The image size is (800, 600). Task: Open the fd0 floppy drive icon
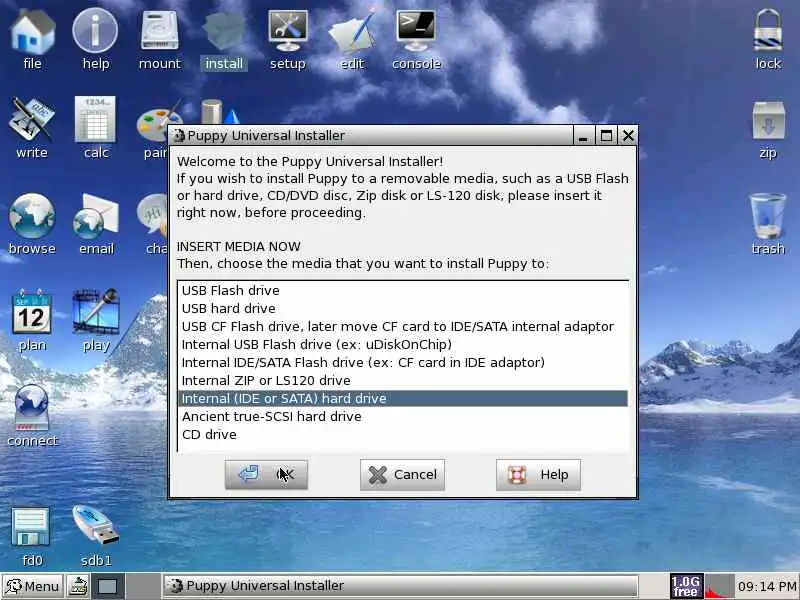[32, 537]
